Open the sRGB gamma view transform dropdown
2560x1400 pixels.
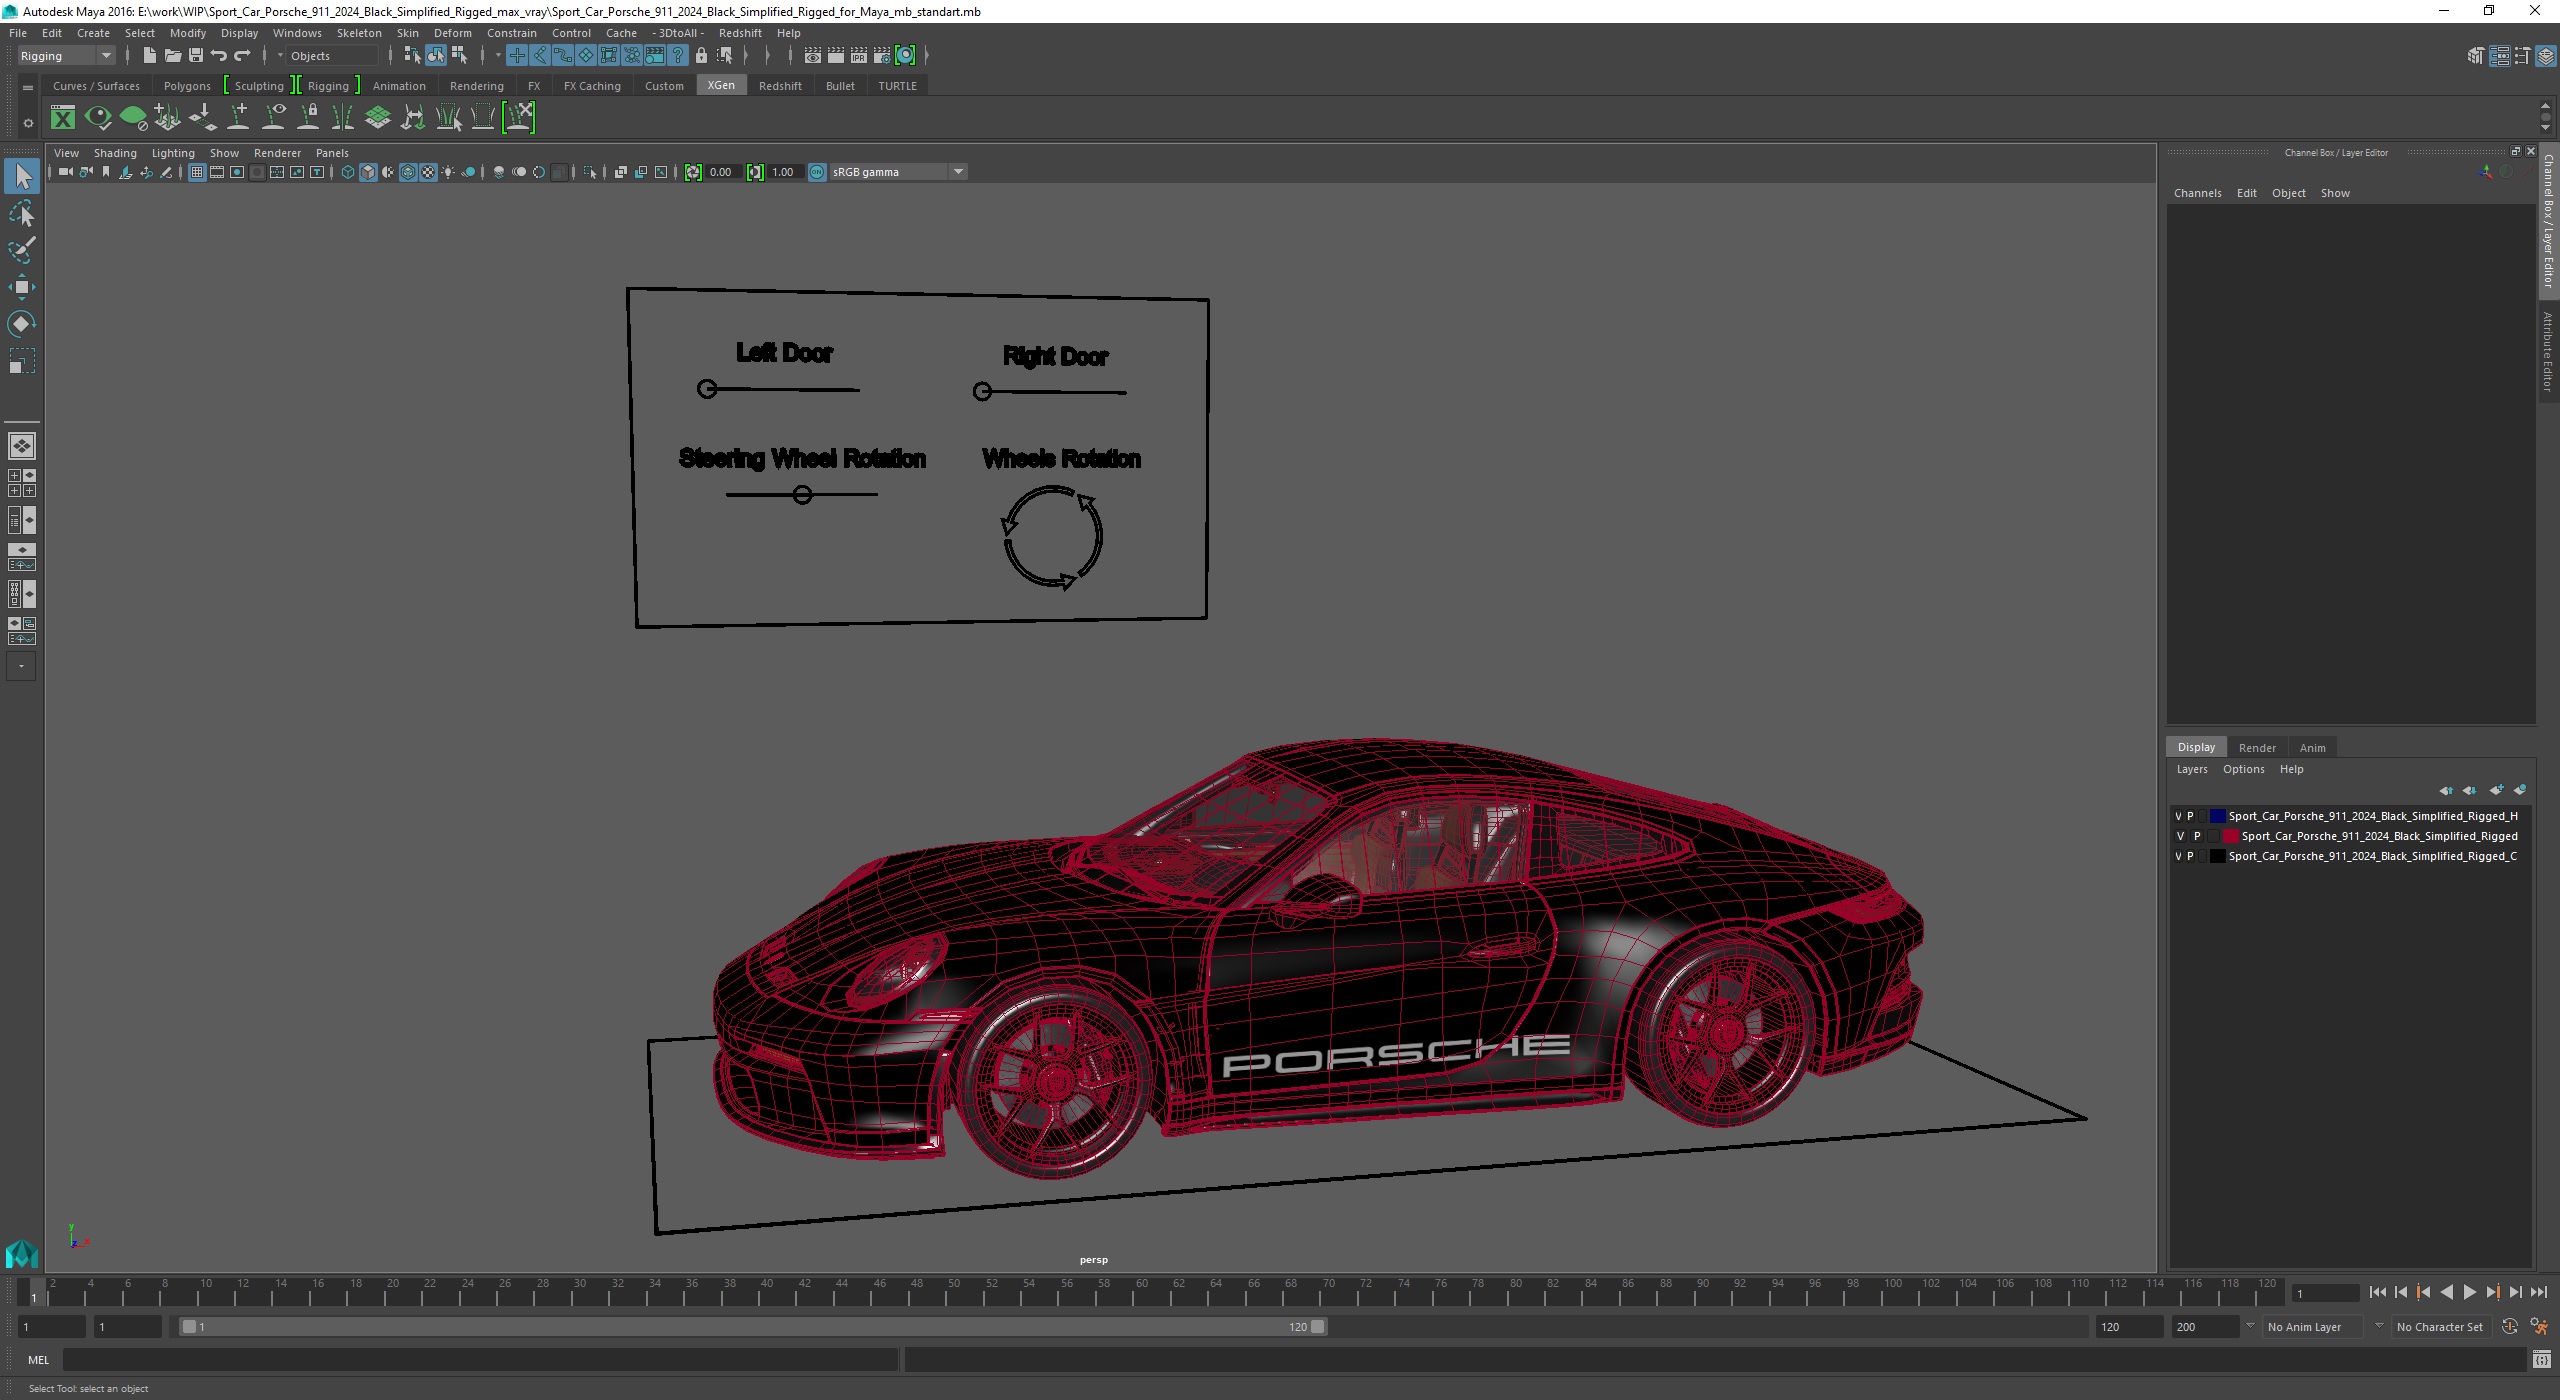pyautogui.click(x=897, y=172)
